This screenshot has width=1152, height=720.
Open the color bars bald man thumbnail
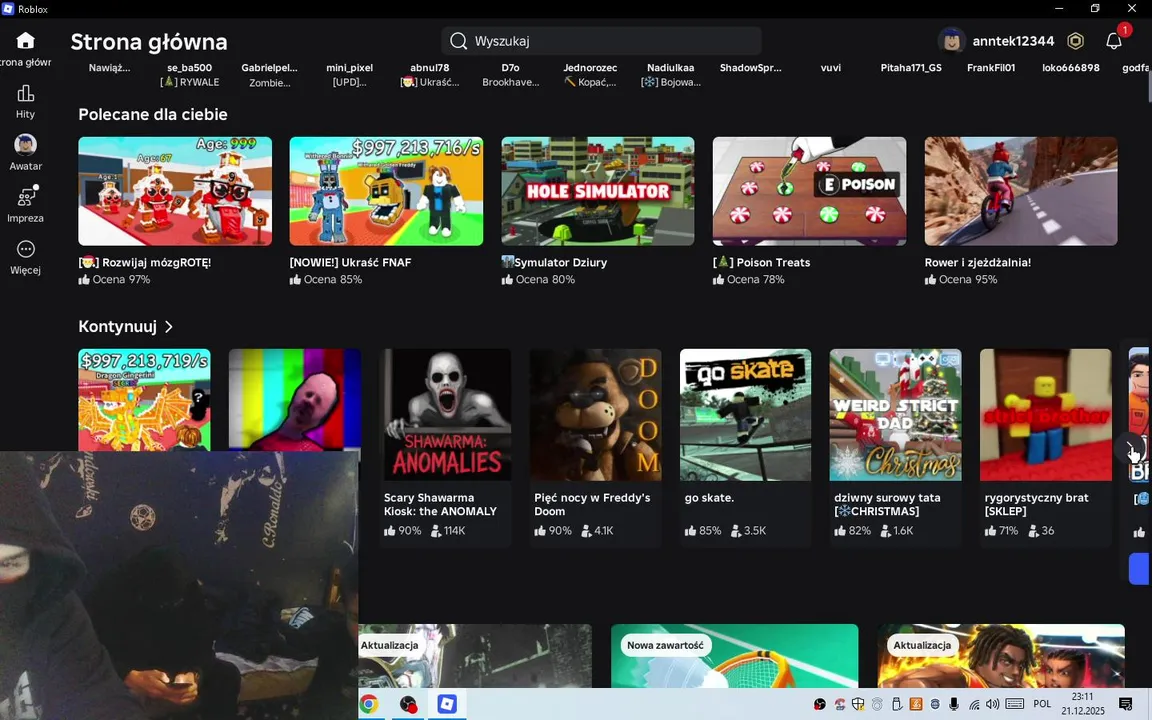pyautogui.click(x=295, y=400)
